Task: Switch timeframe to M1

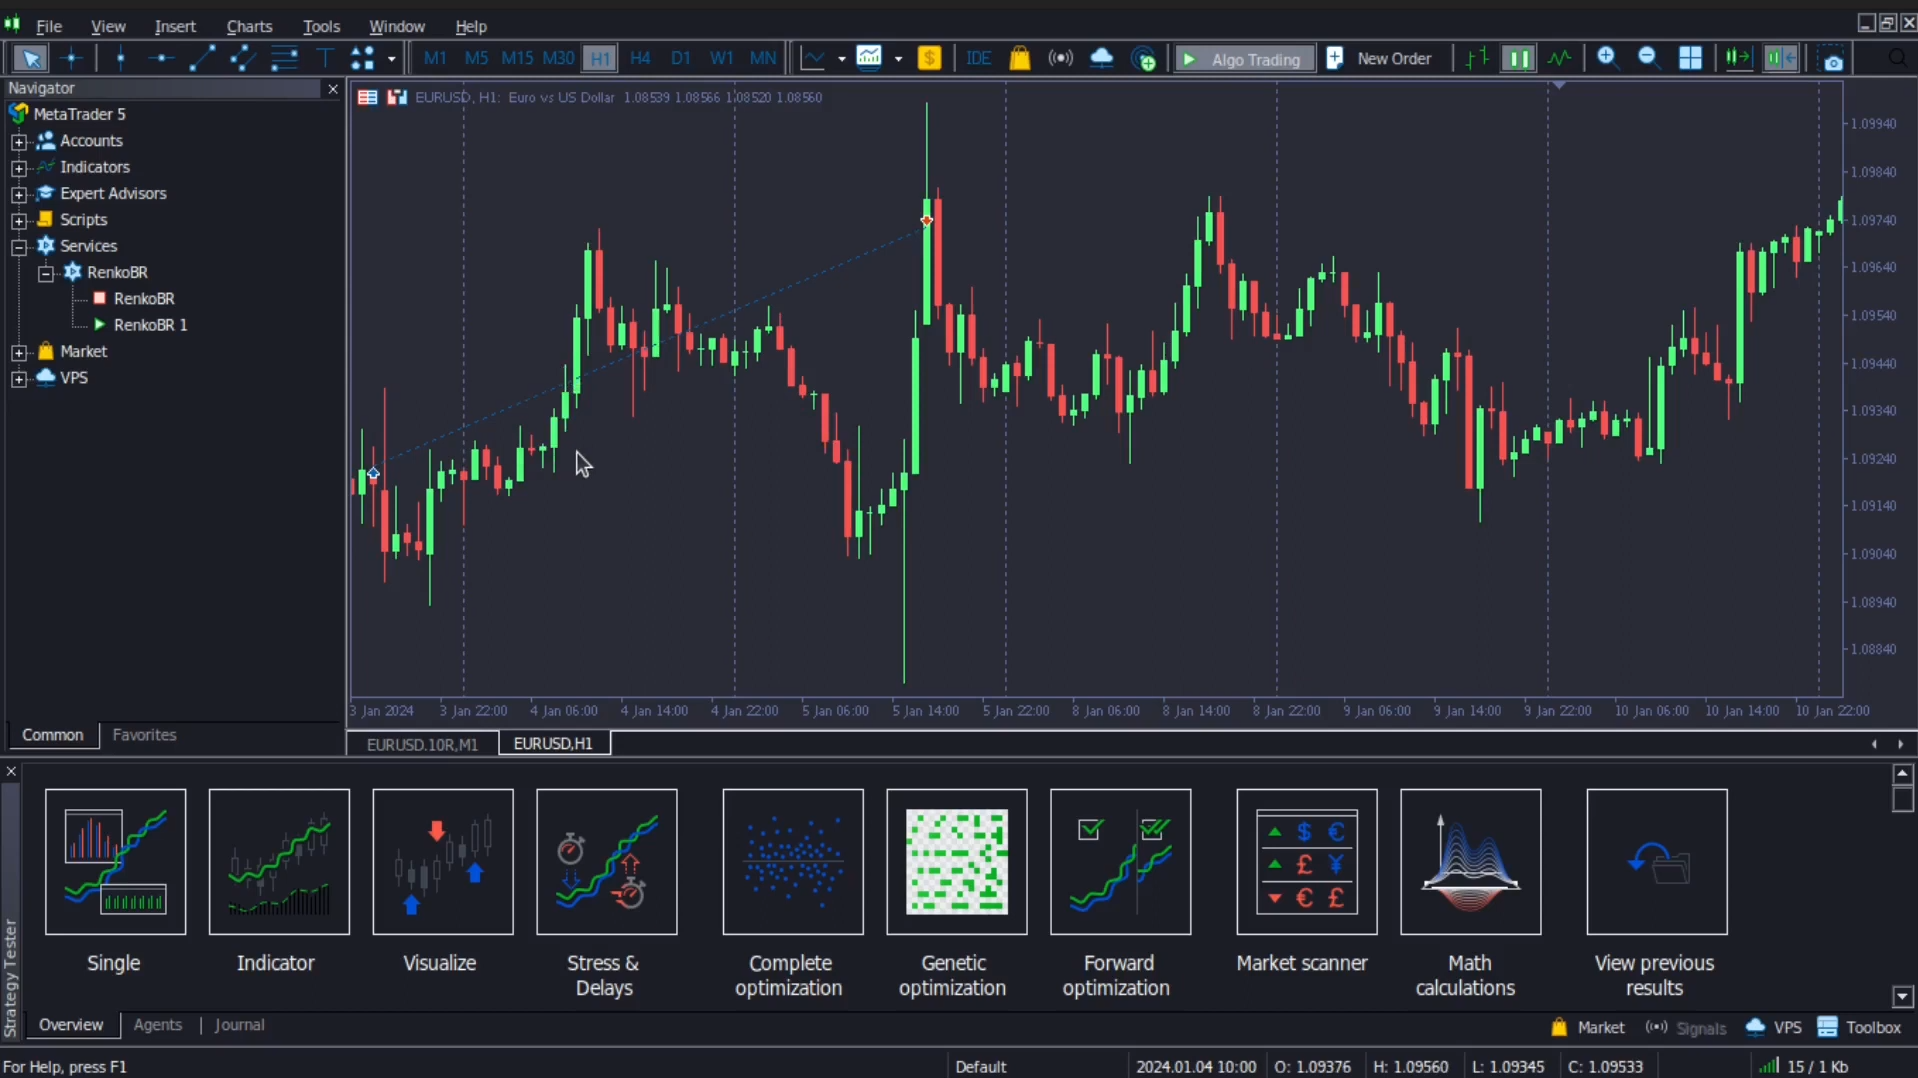Action: point(435,58)
